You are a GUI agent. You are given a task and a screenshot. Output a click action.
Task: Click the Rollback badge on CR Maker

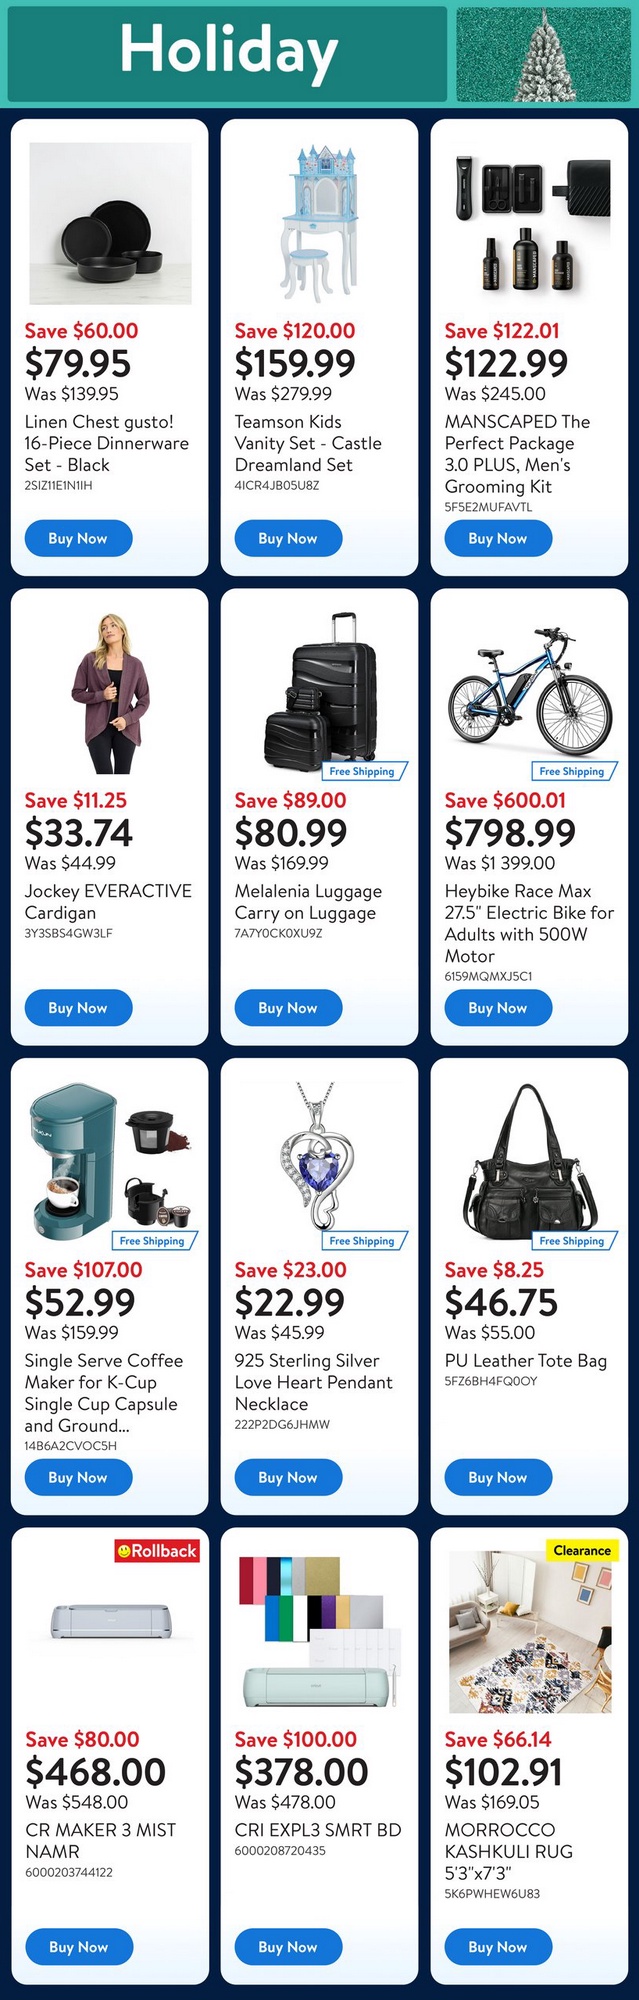[x=158, y=1551]
